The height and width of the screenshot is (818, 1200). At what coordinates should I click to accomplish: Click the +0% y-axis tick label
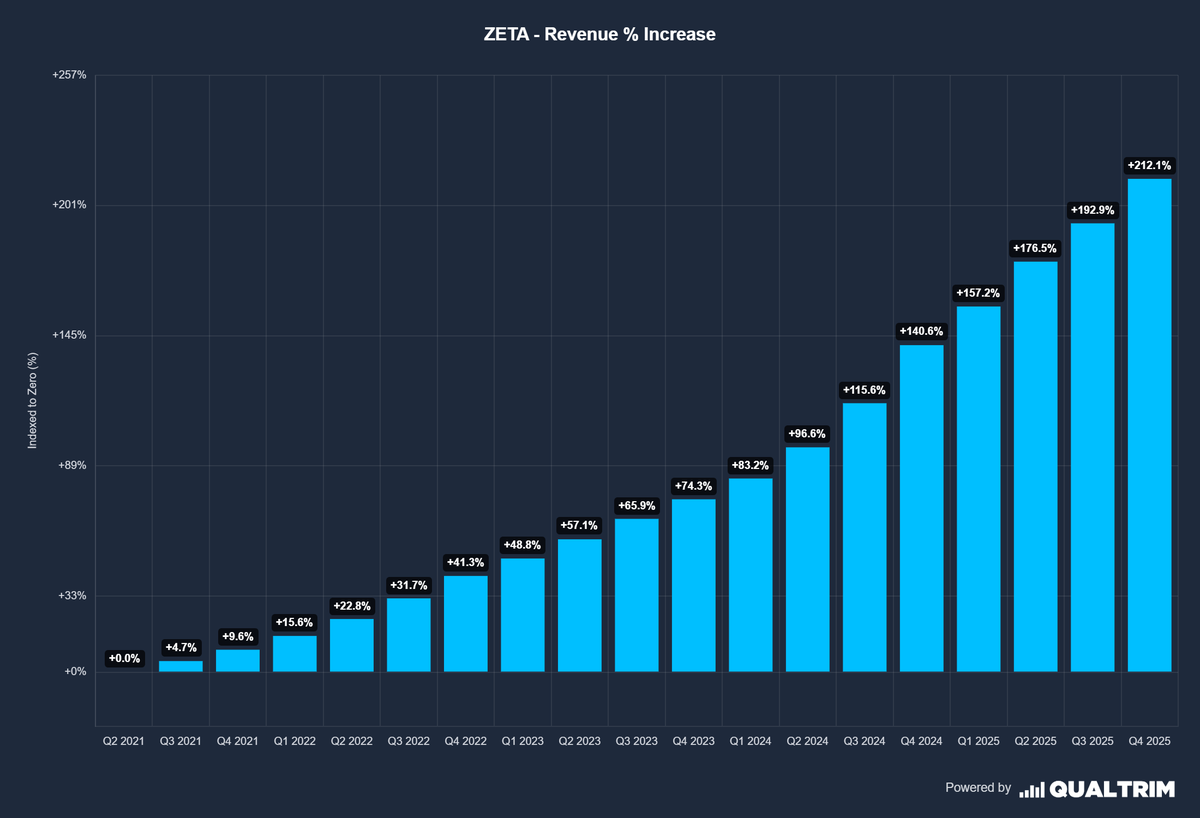tap(76, 671)
